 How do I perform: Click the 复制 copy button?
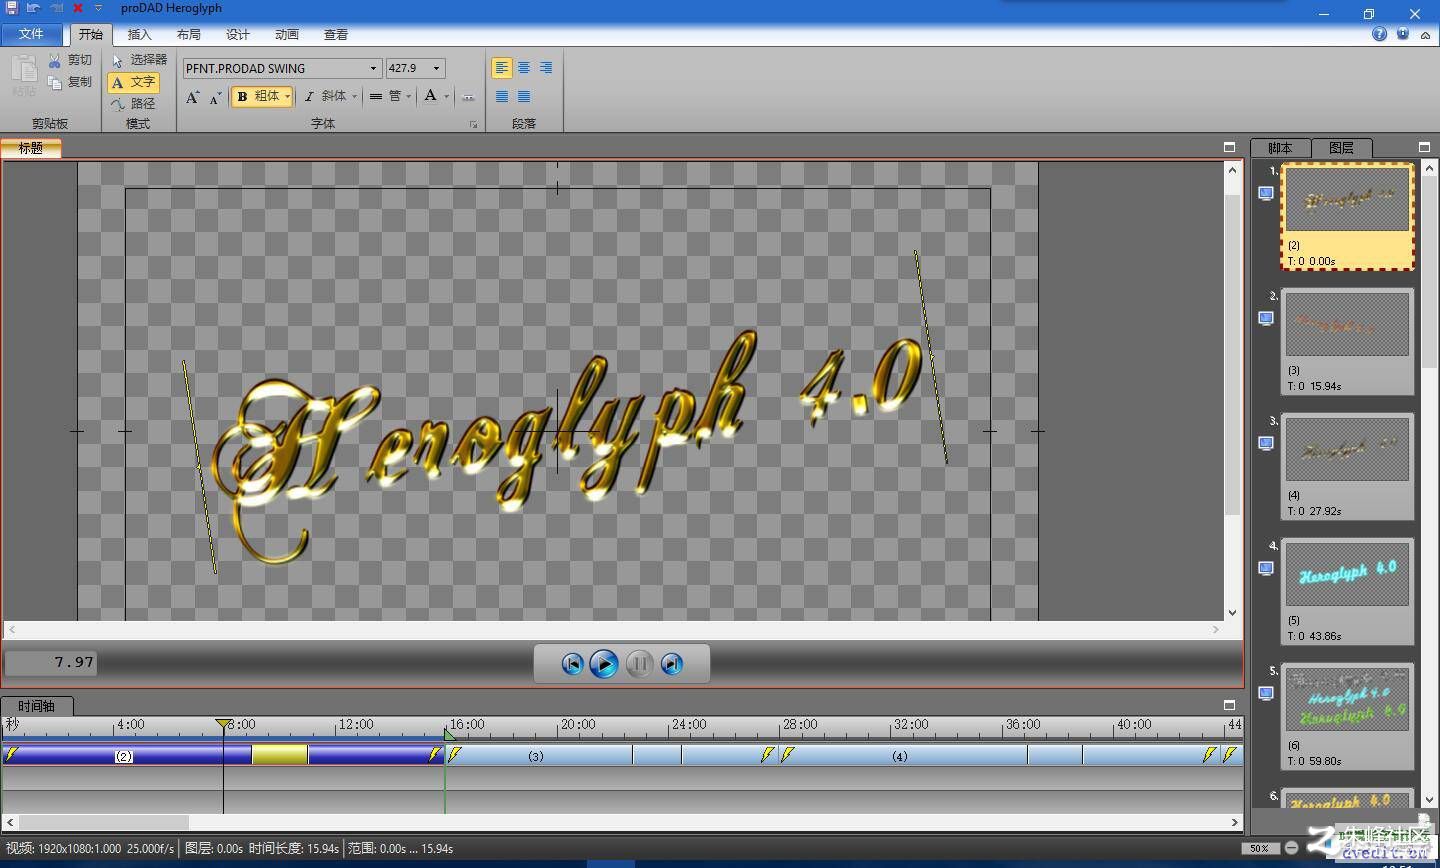click(x=70, y=82)
